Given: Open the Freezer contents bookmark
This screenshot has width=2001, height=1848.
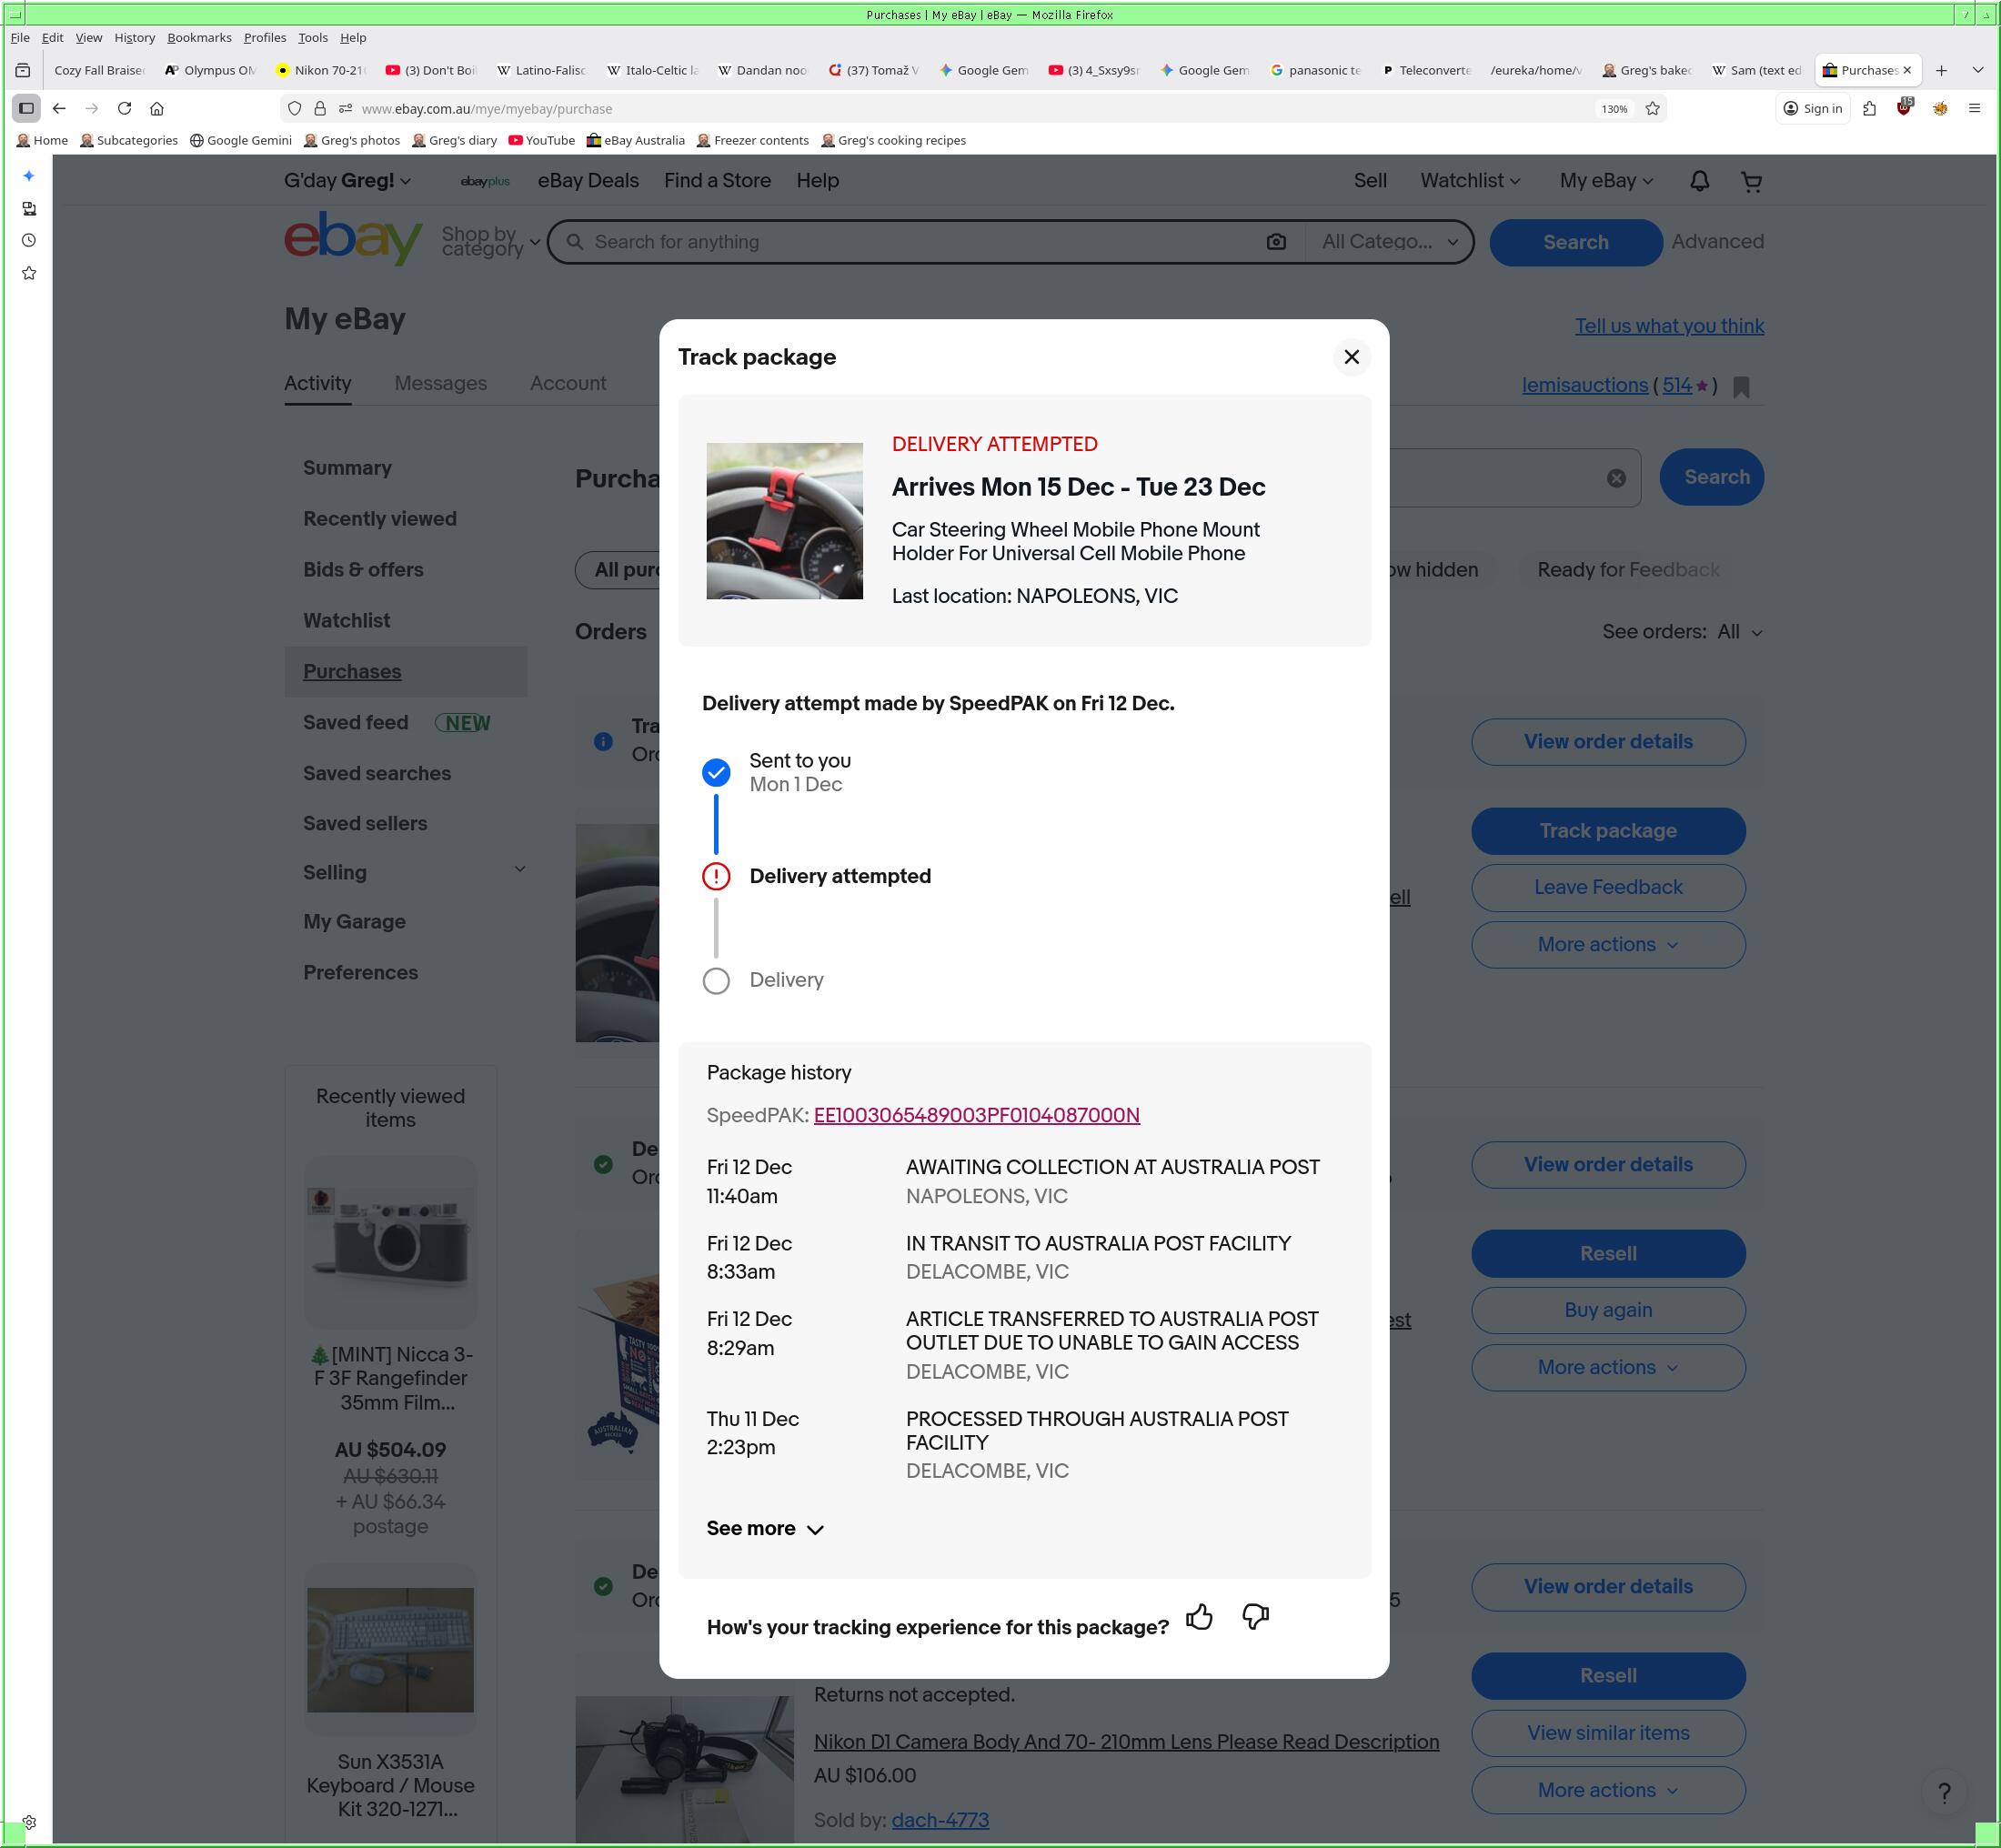Looking at the screenshot, I should 753,140.
